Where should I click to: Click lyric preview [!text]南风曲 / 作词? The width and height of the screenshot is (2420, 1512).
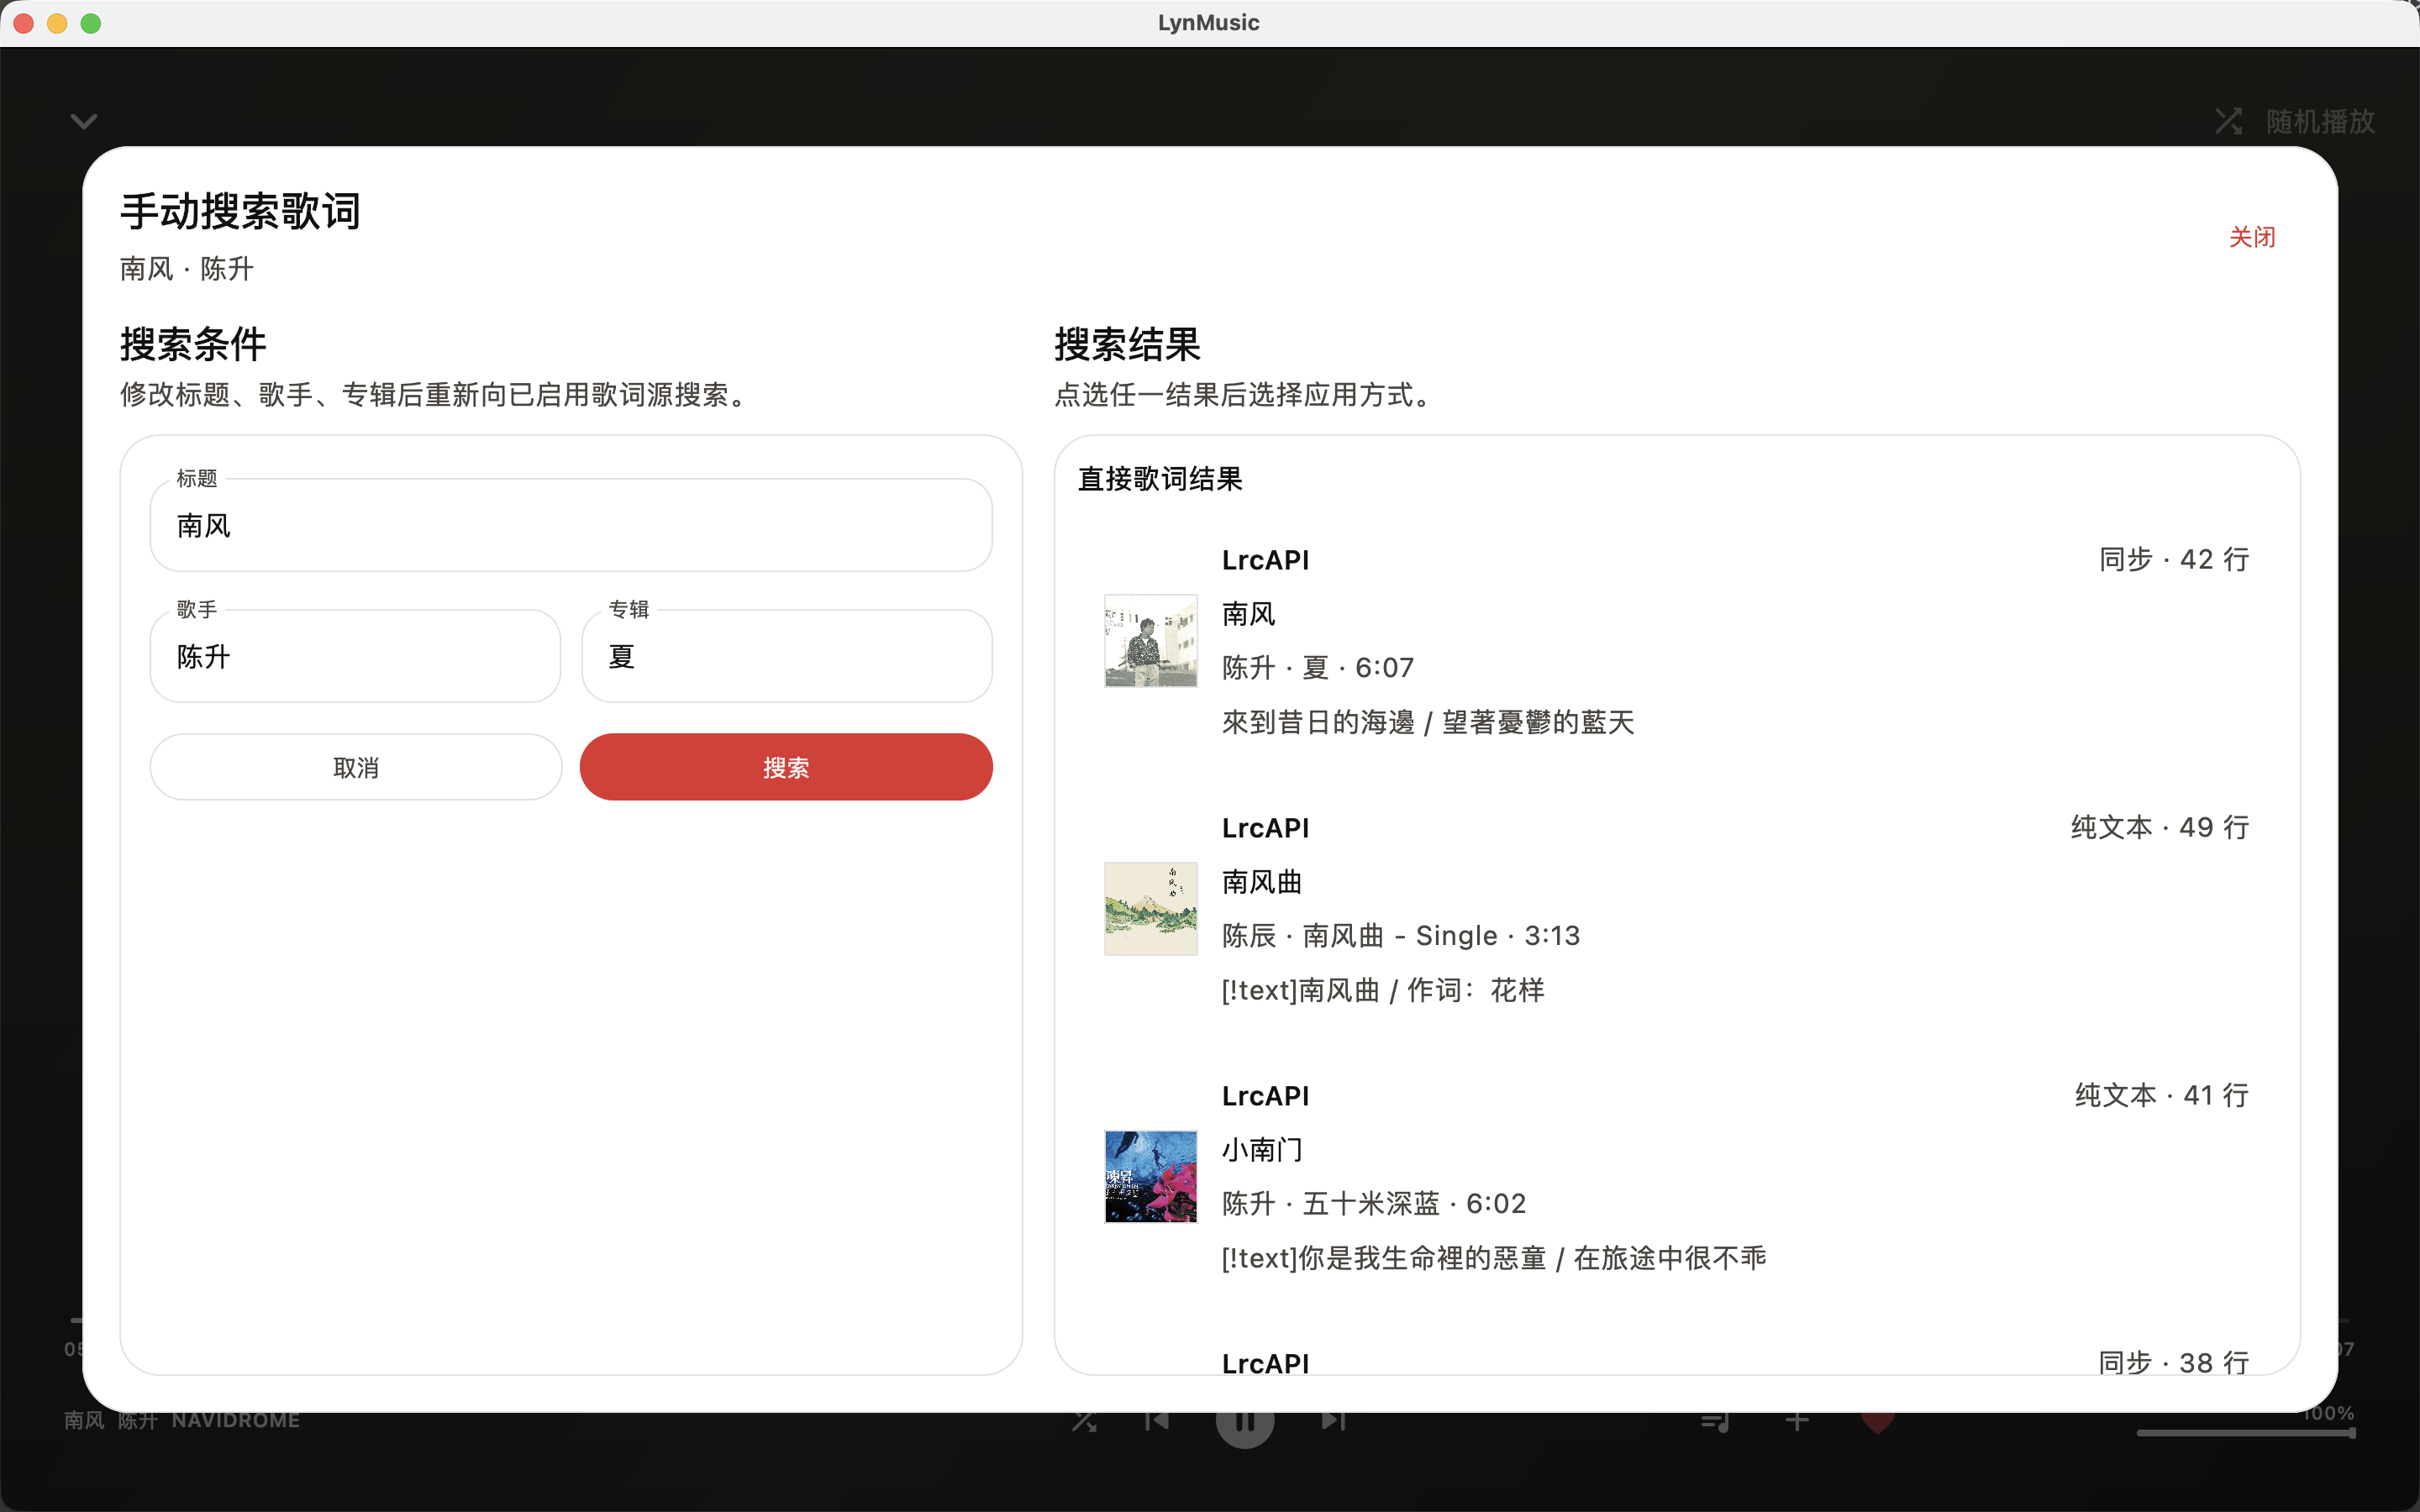[x=1383, y=990]
